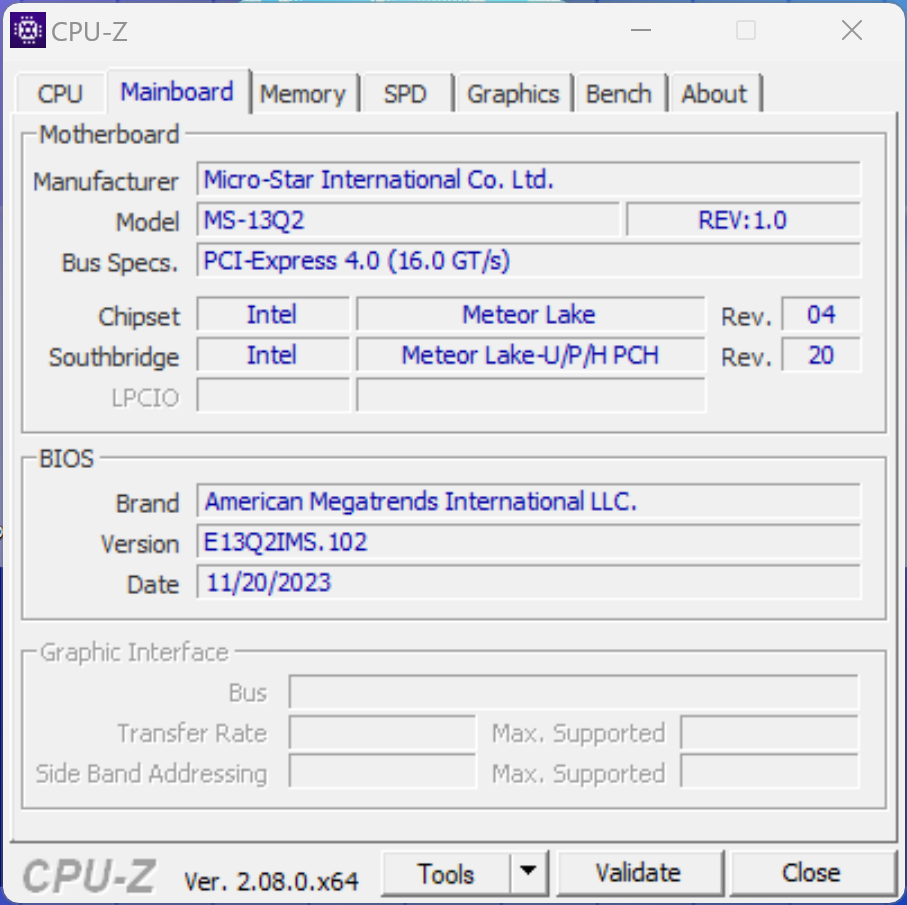The image size is (907, 905).
Task: Select the Manufacturer field Micro-Star International Co. Ltd.
Action: [x=528, y=179]
